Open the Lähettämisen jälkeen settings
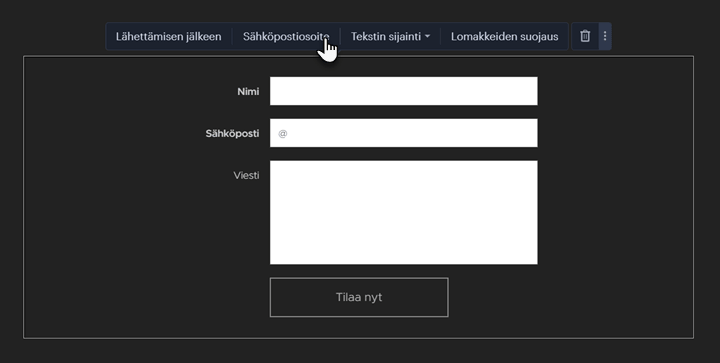The width and height of the screenshot is (720, 363). [x=169, y=36]
